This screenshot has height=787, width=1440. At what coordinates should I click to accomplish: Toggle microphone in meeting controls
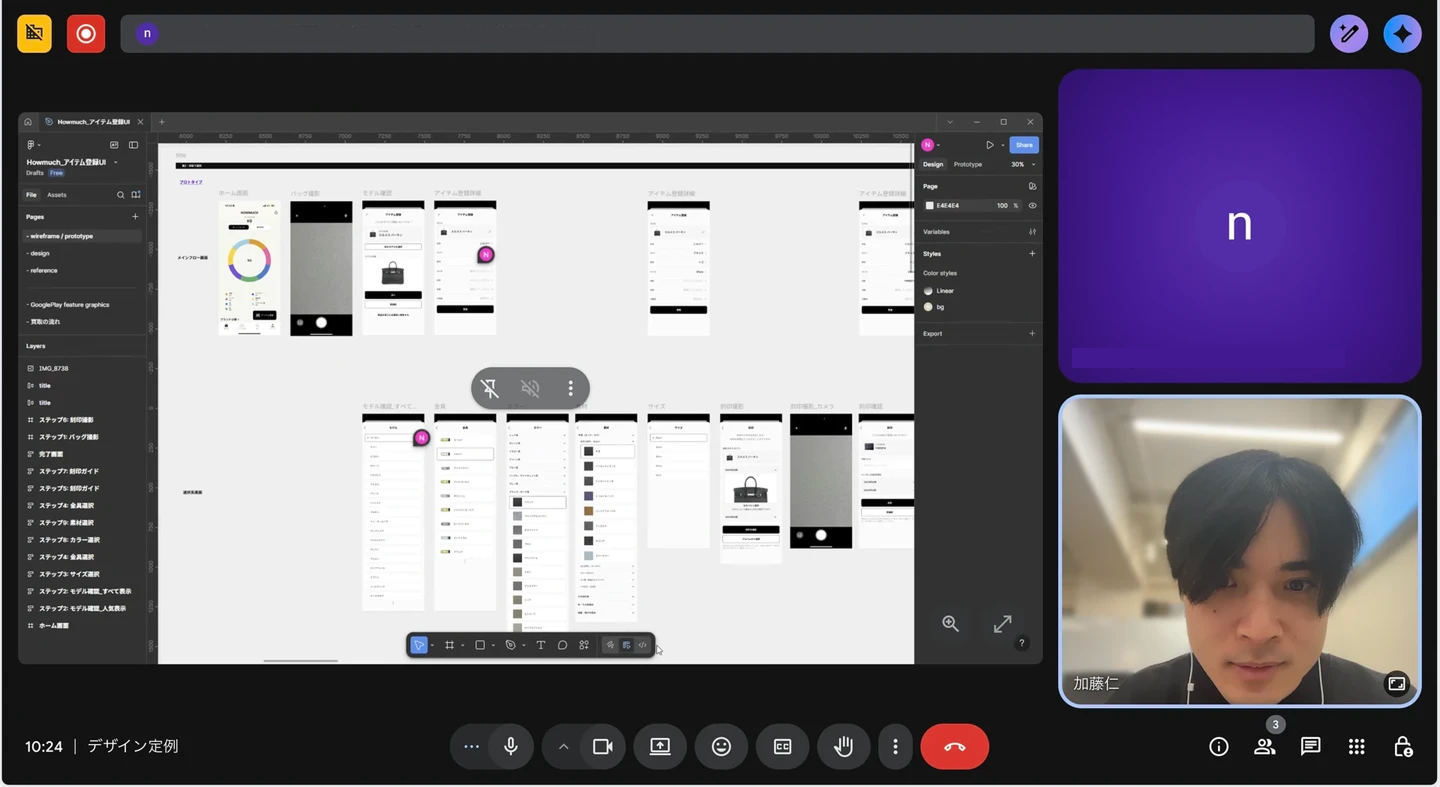[x=511, y=747]
